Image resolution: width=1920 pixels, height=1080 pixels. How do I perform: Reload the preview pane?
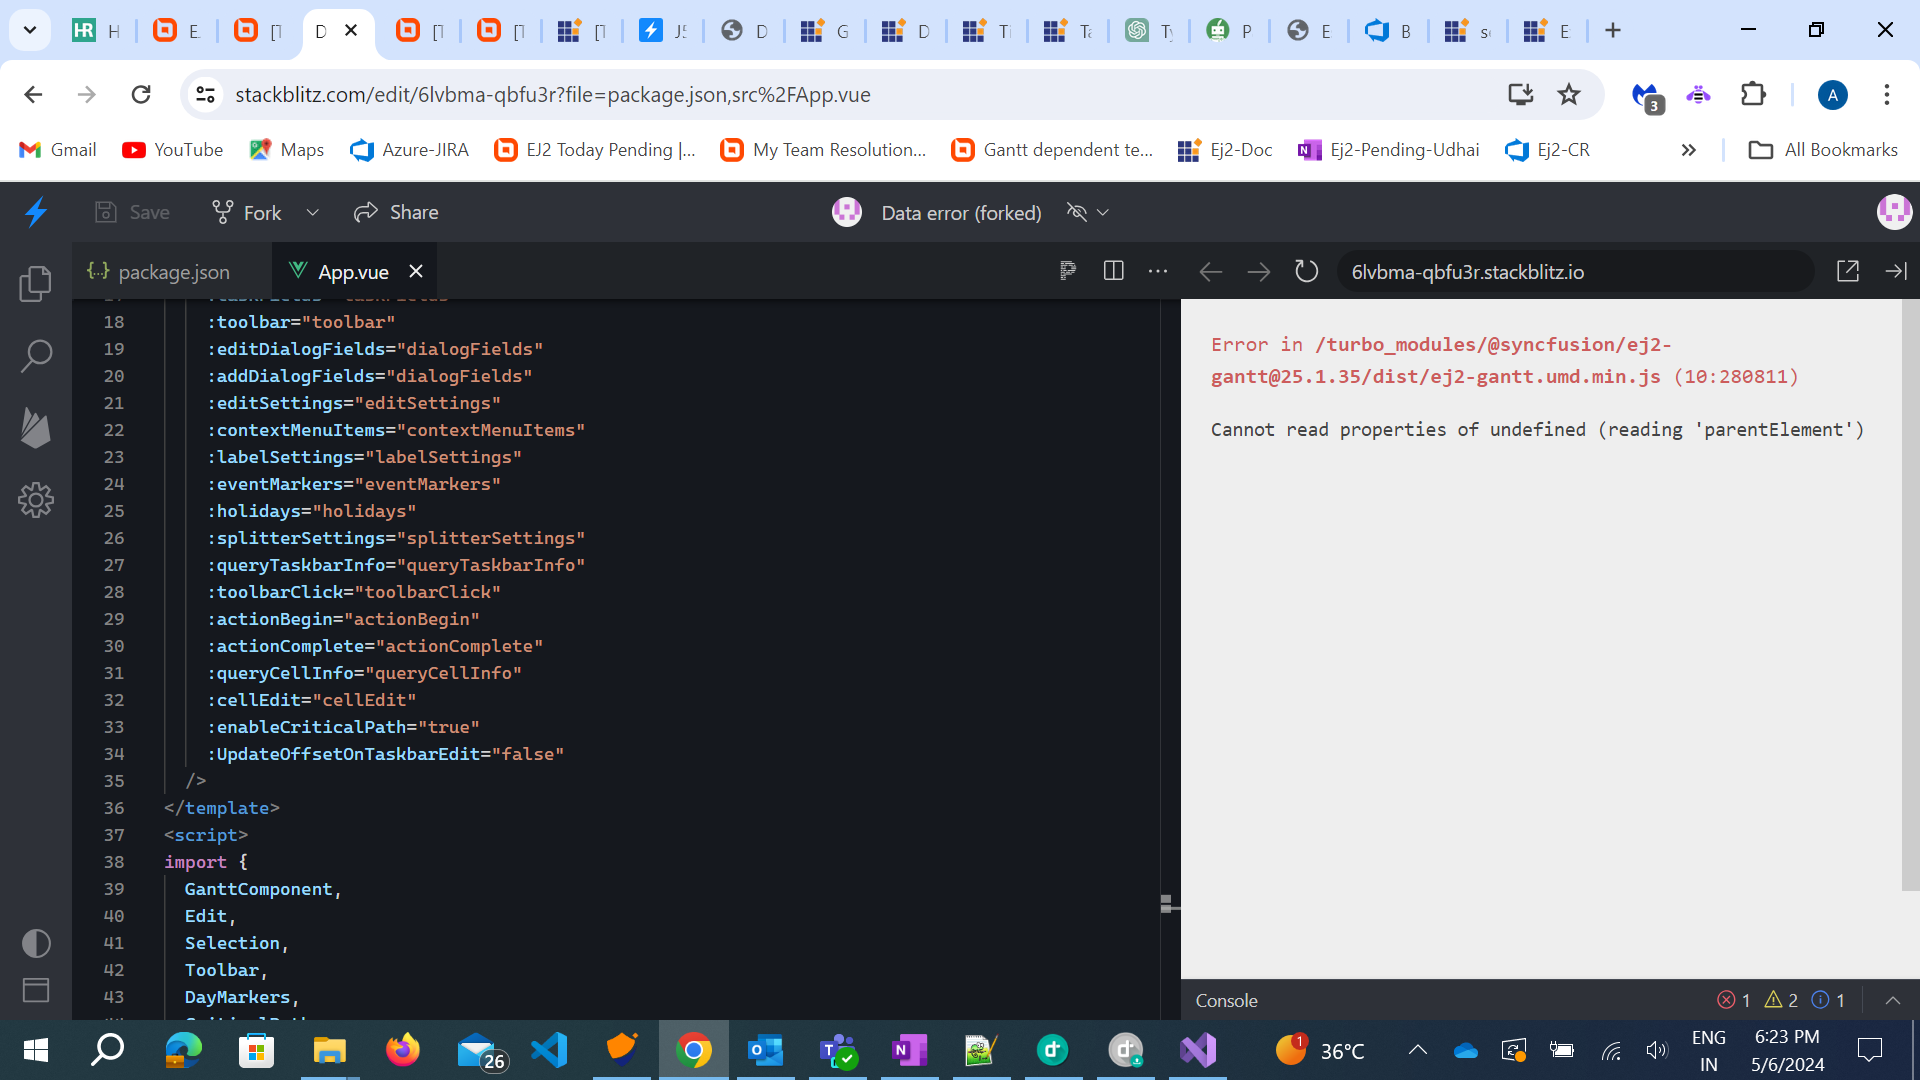click(x=1306, y=271)
